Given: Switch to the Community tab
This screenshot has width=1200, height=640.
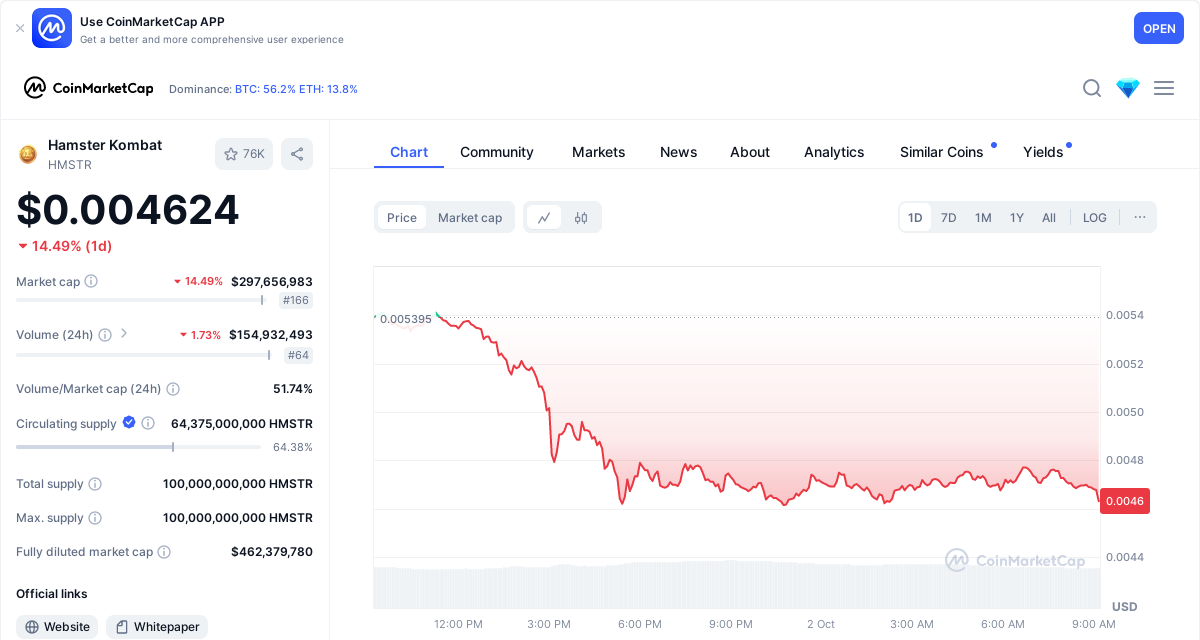Looking at the screenshot, I should 497,152.
